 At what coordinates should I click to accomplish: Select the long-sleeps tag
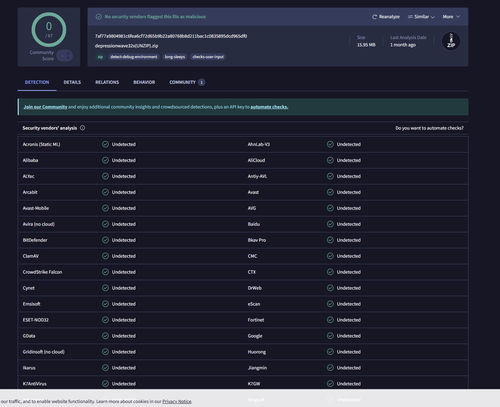[175, 57]
